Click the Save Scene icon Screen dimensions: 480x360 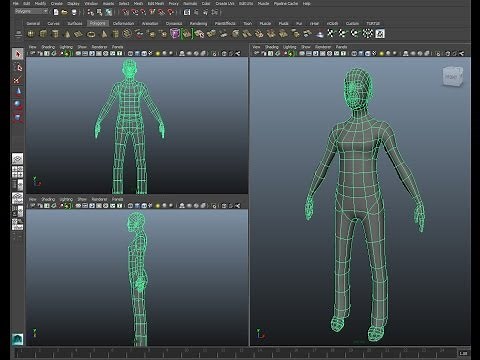click(x=74, y=12)
